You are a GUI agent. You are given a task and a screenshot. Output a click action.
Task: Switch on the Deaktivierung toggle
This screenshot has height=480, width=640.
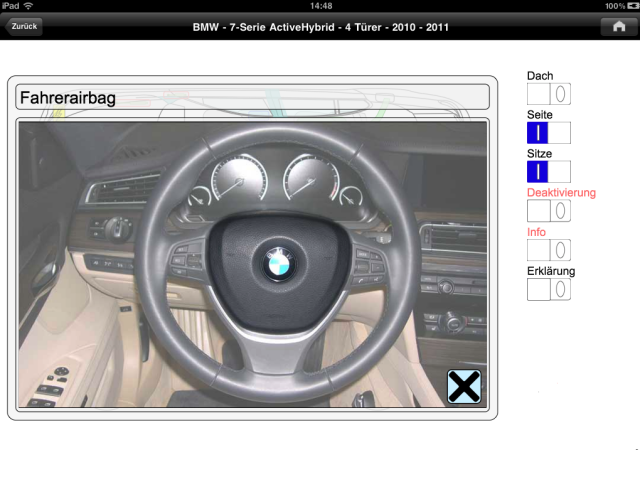tap(549, 211)
